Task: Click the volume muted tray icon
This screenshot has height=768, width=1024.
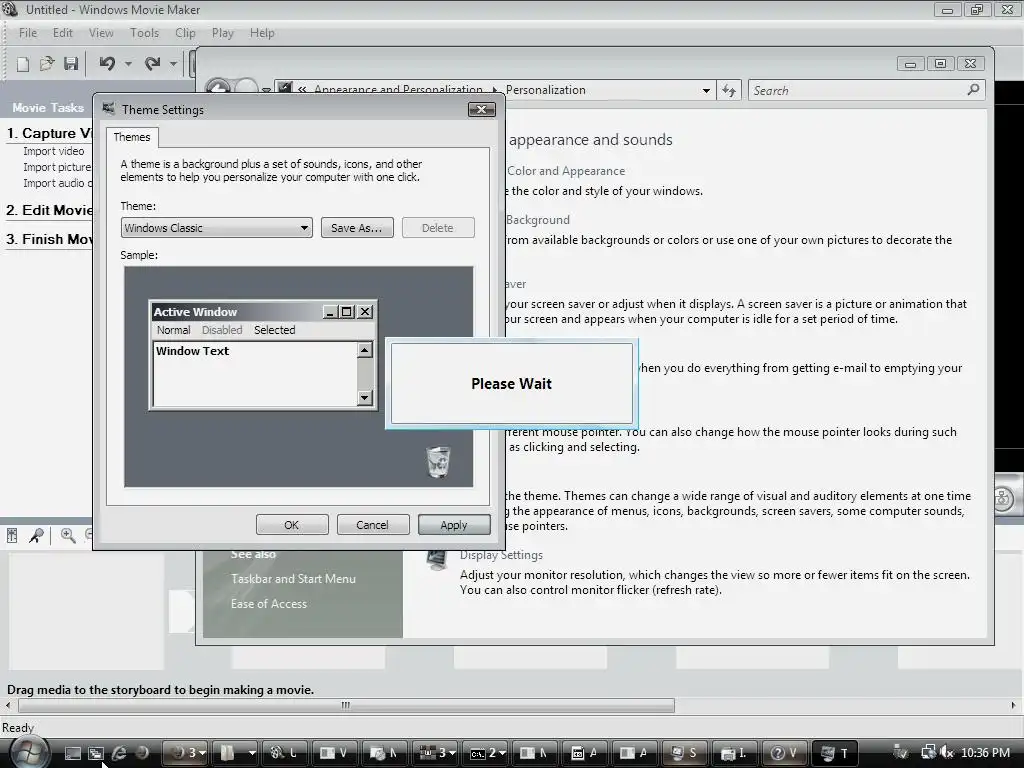Action: coord(946,752)
